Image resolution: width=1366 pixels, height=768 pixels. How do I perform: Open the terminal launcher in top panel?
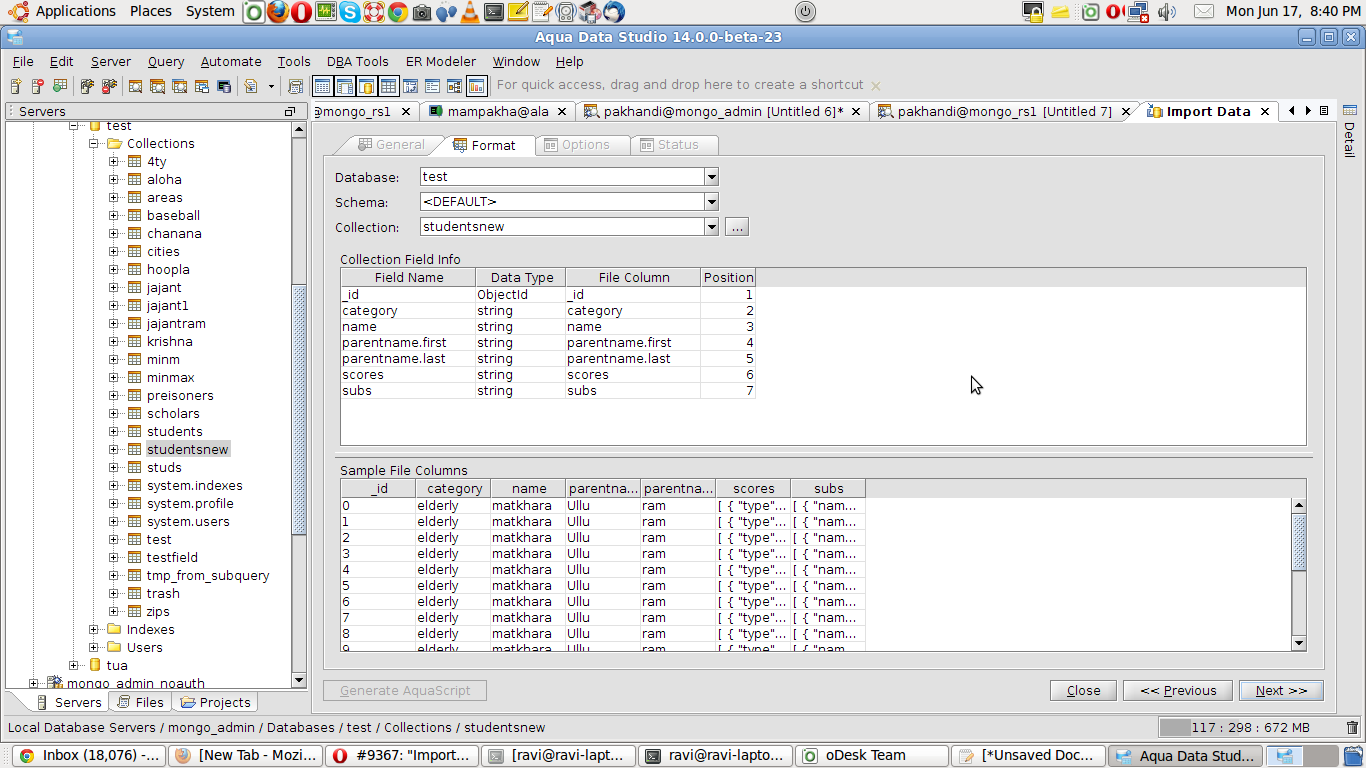coord(494,12)
